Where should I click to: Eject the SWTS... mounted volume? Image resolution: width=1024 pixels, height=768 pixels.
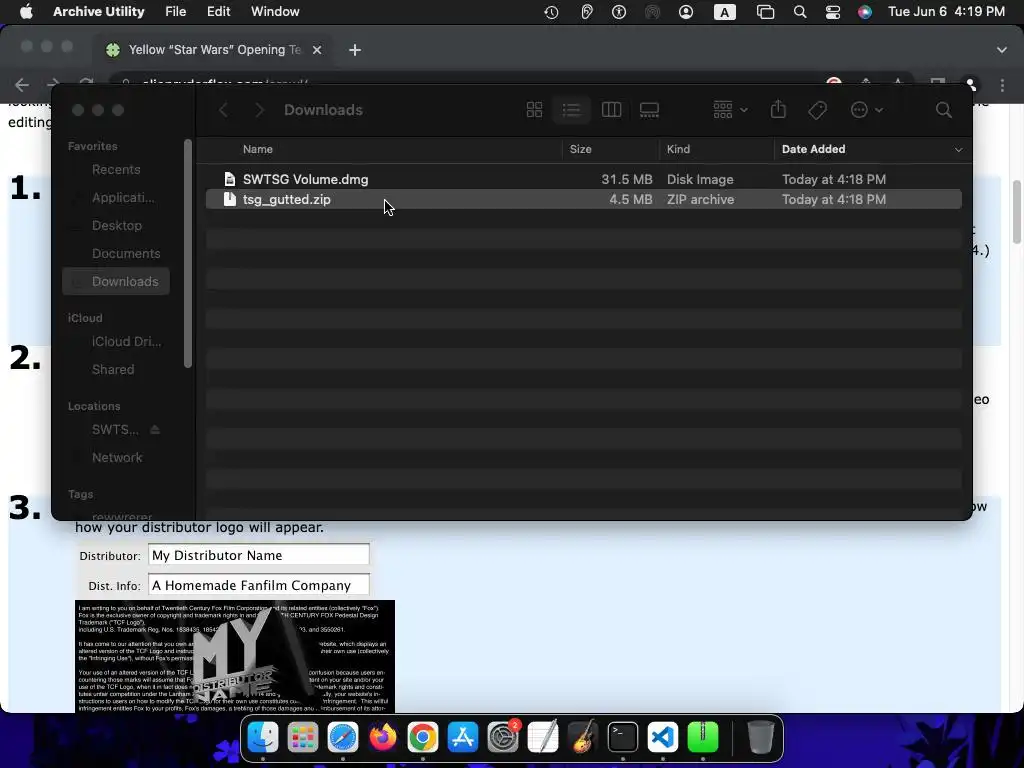(155, 430)
